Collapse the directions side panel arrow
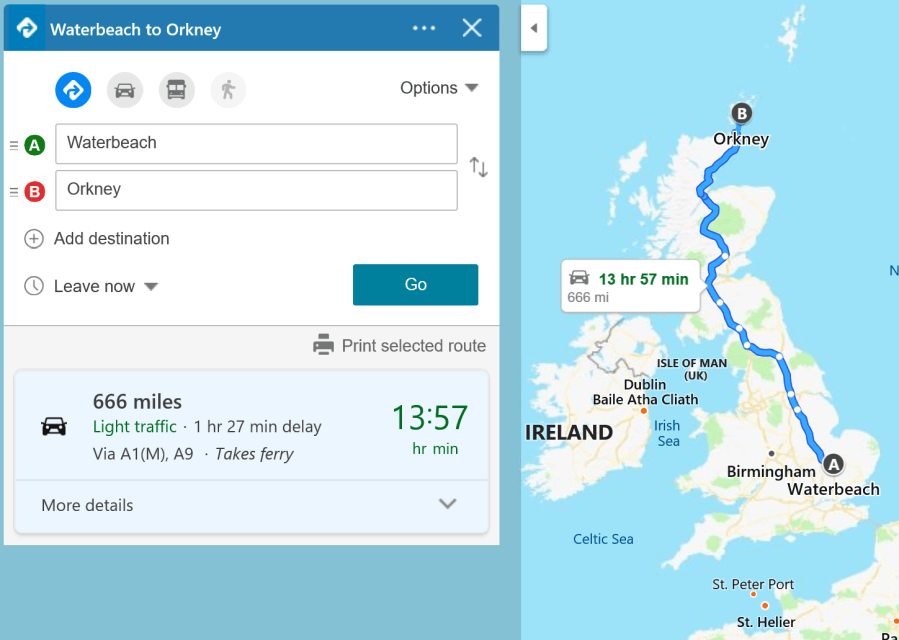 (x=533, y=28)
